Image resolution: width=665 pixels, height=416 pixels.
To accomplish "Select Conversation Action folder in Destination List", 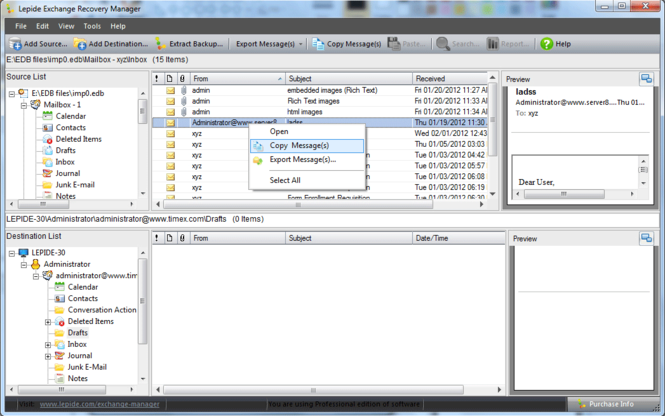I will tap(102, 310).
